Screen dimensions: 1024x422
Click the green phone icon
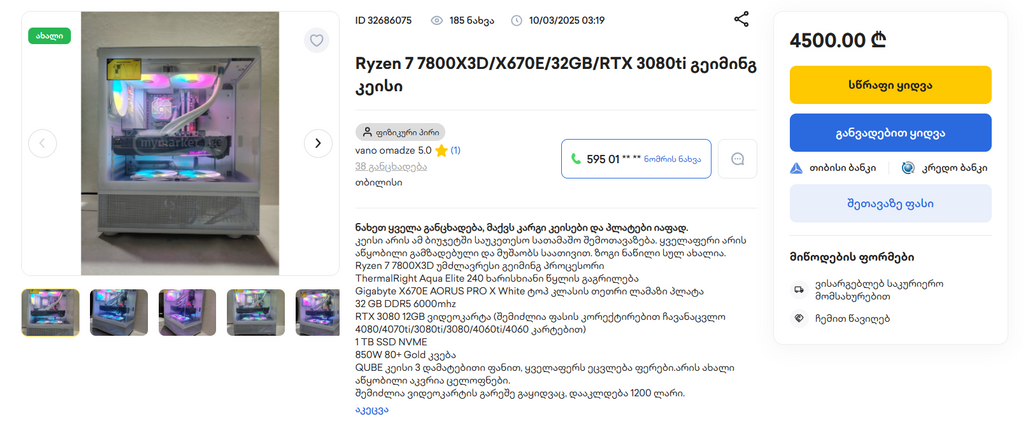[x=576, y=159]
